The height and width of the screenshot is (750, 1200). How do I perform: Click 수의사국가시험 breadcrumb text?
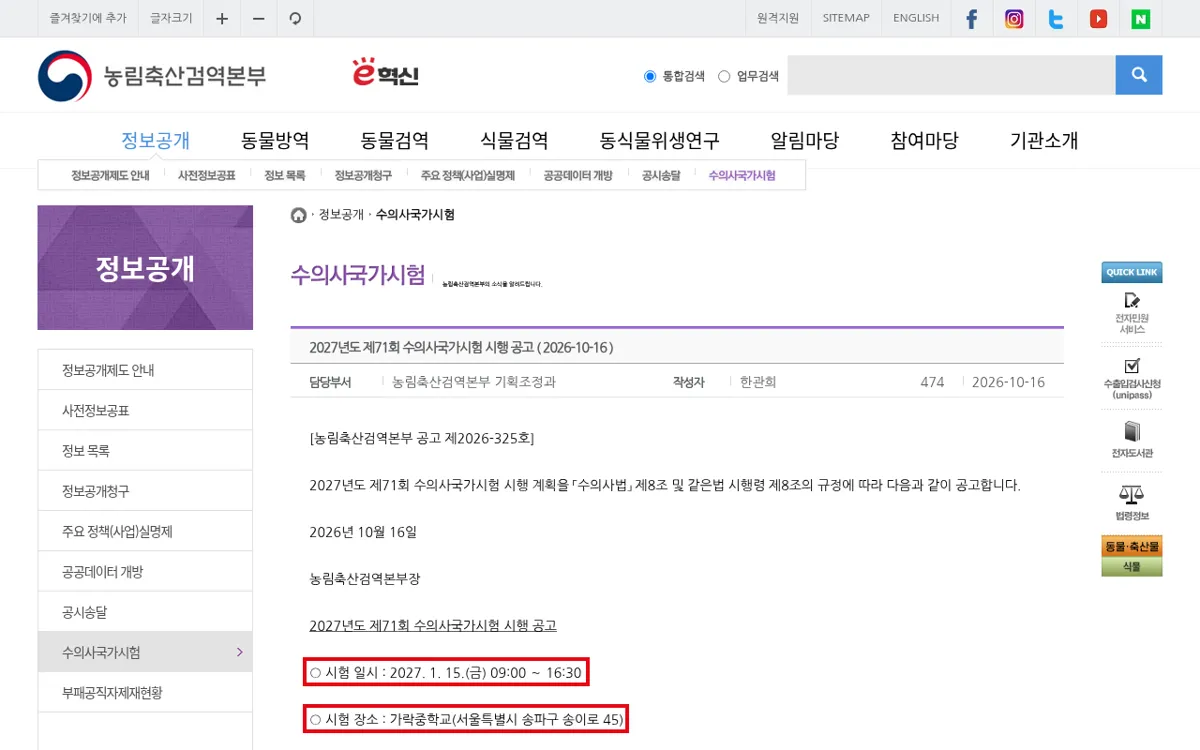415,215
